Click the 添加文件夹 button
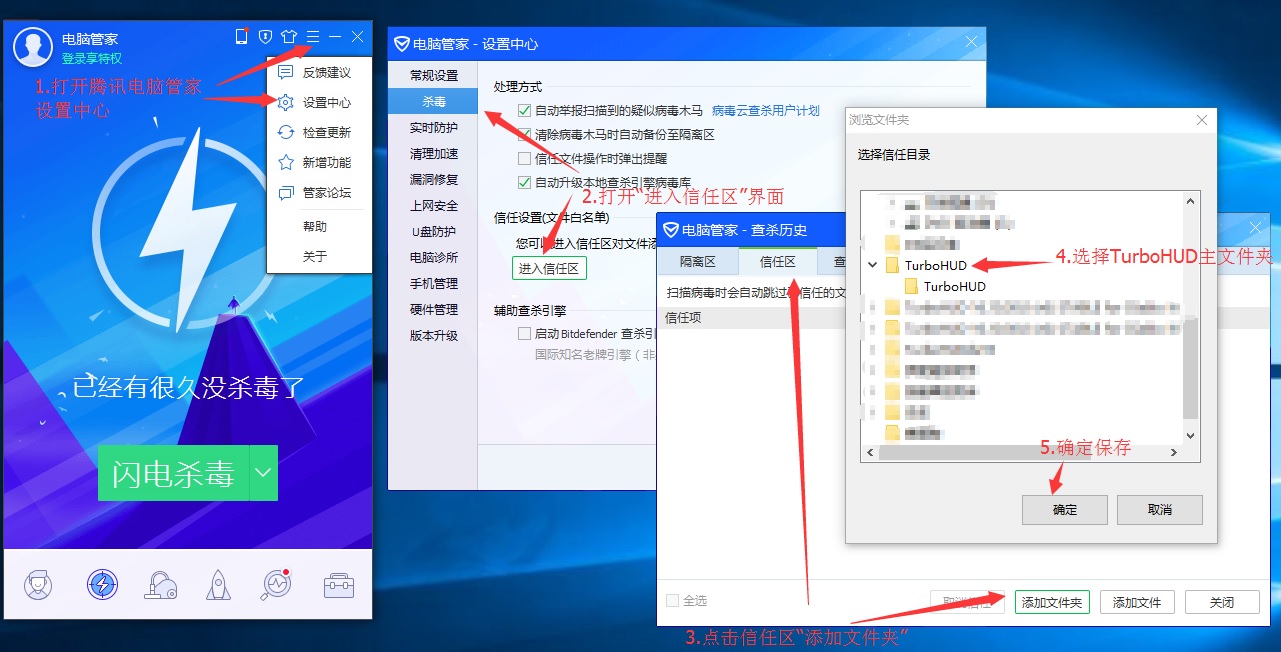This screenshot has width=1281, height=652. (1052, 602)
